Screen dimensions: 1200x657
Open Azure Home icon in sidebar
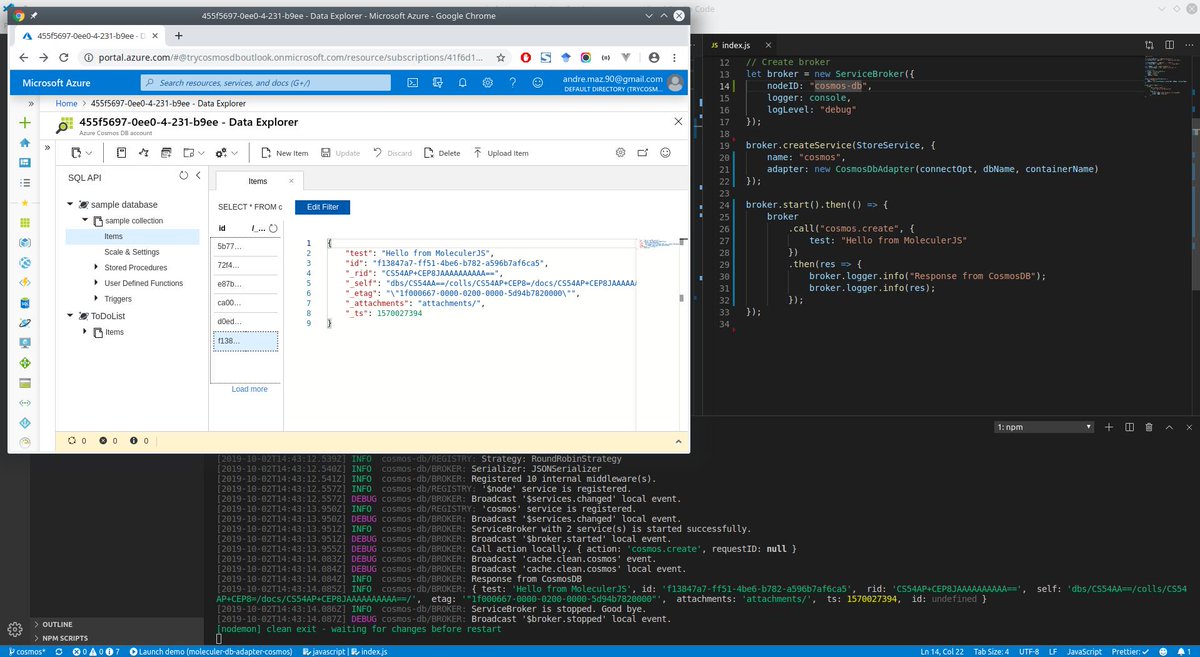point(25,144)
